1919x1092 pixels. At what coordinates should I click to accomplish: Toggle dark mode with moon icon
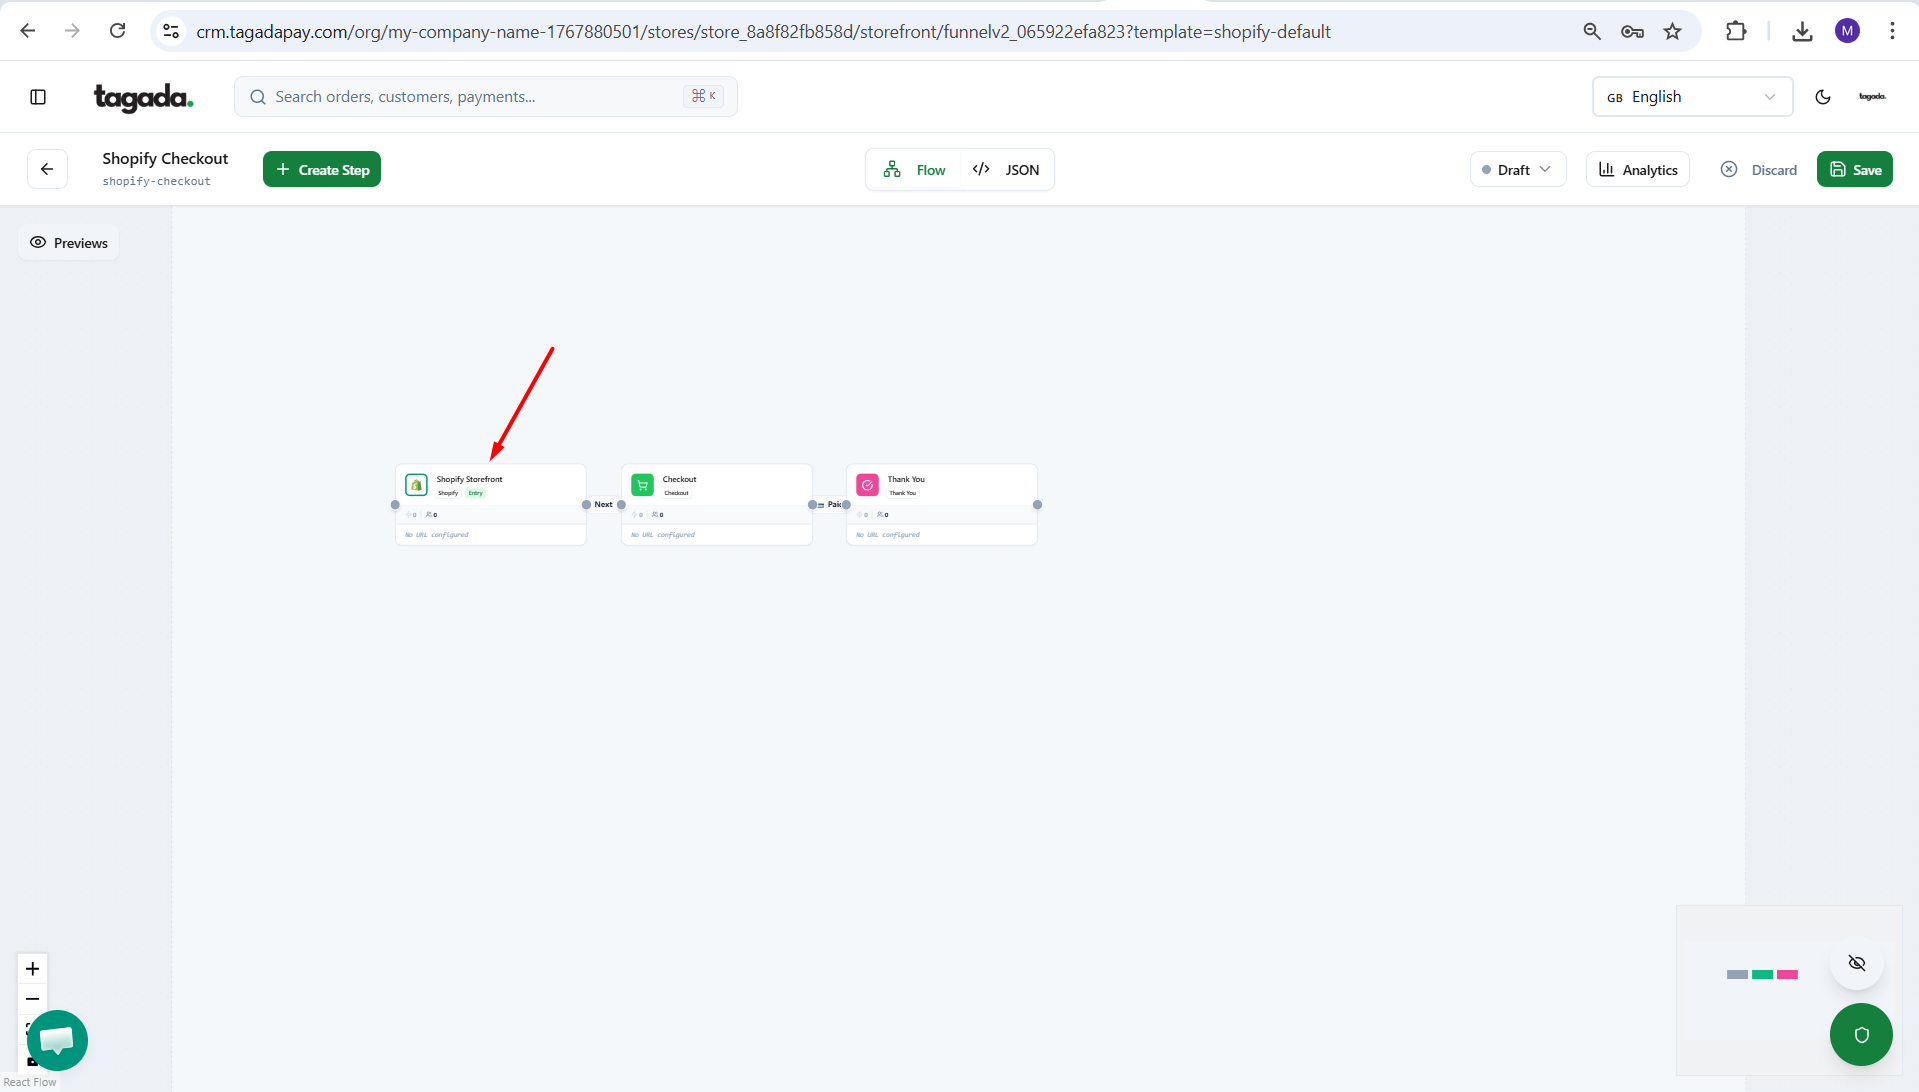tap(1822, 97)
